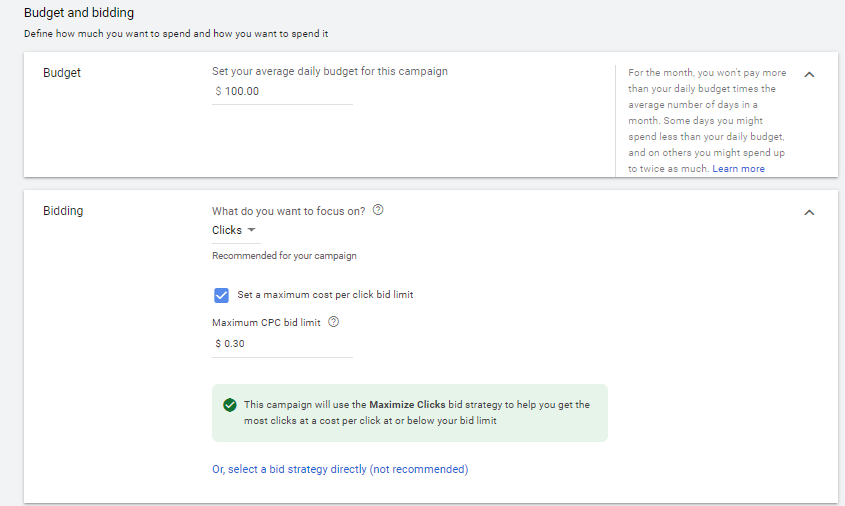
Task: Click the small arrow next to Clicks
Action: tap(251, 230)
